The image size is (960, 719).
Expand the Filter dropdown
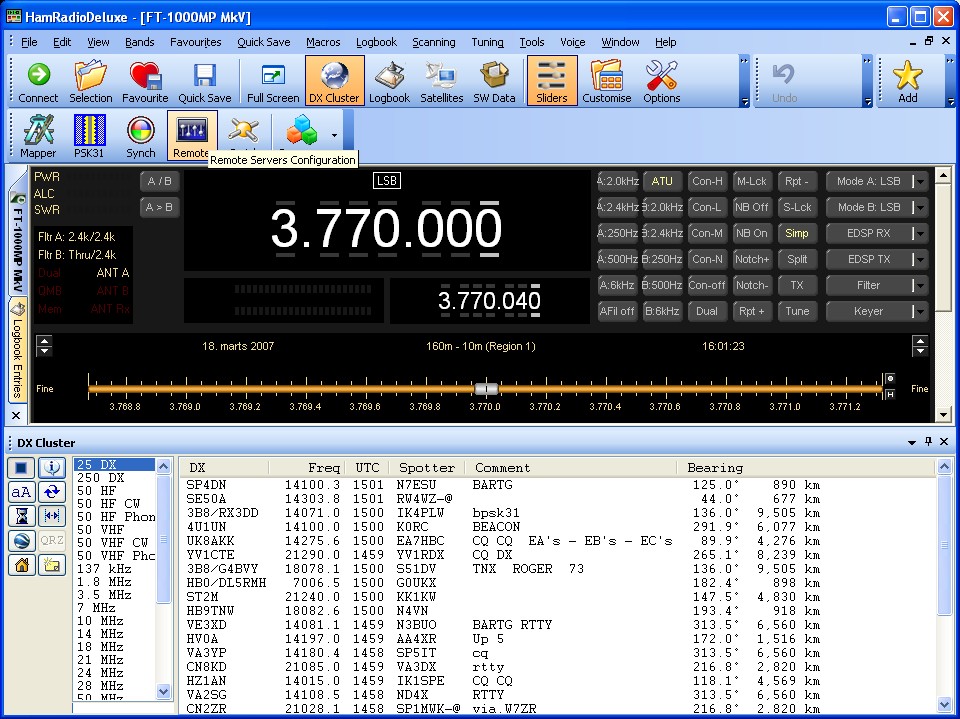pos(920,285)
